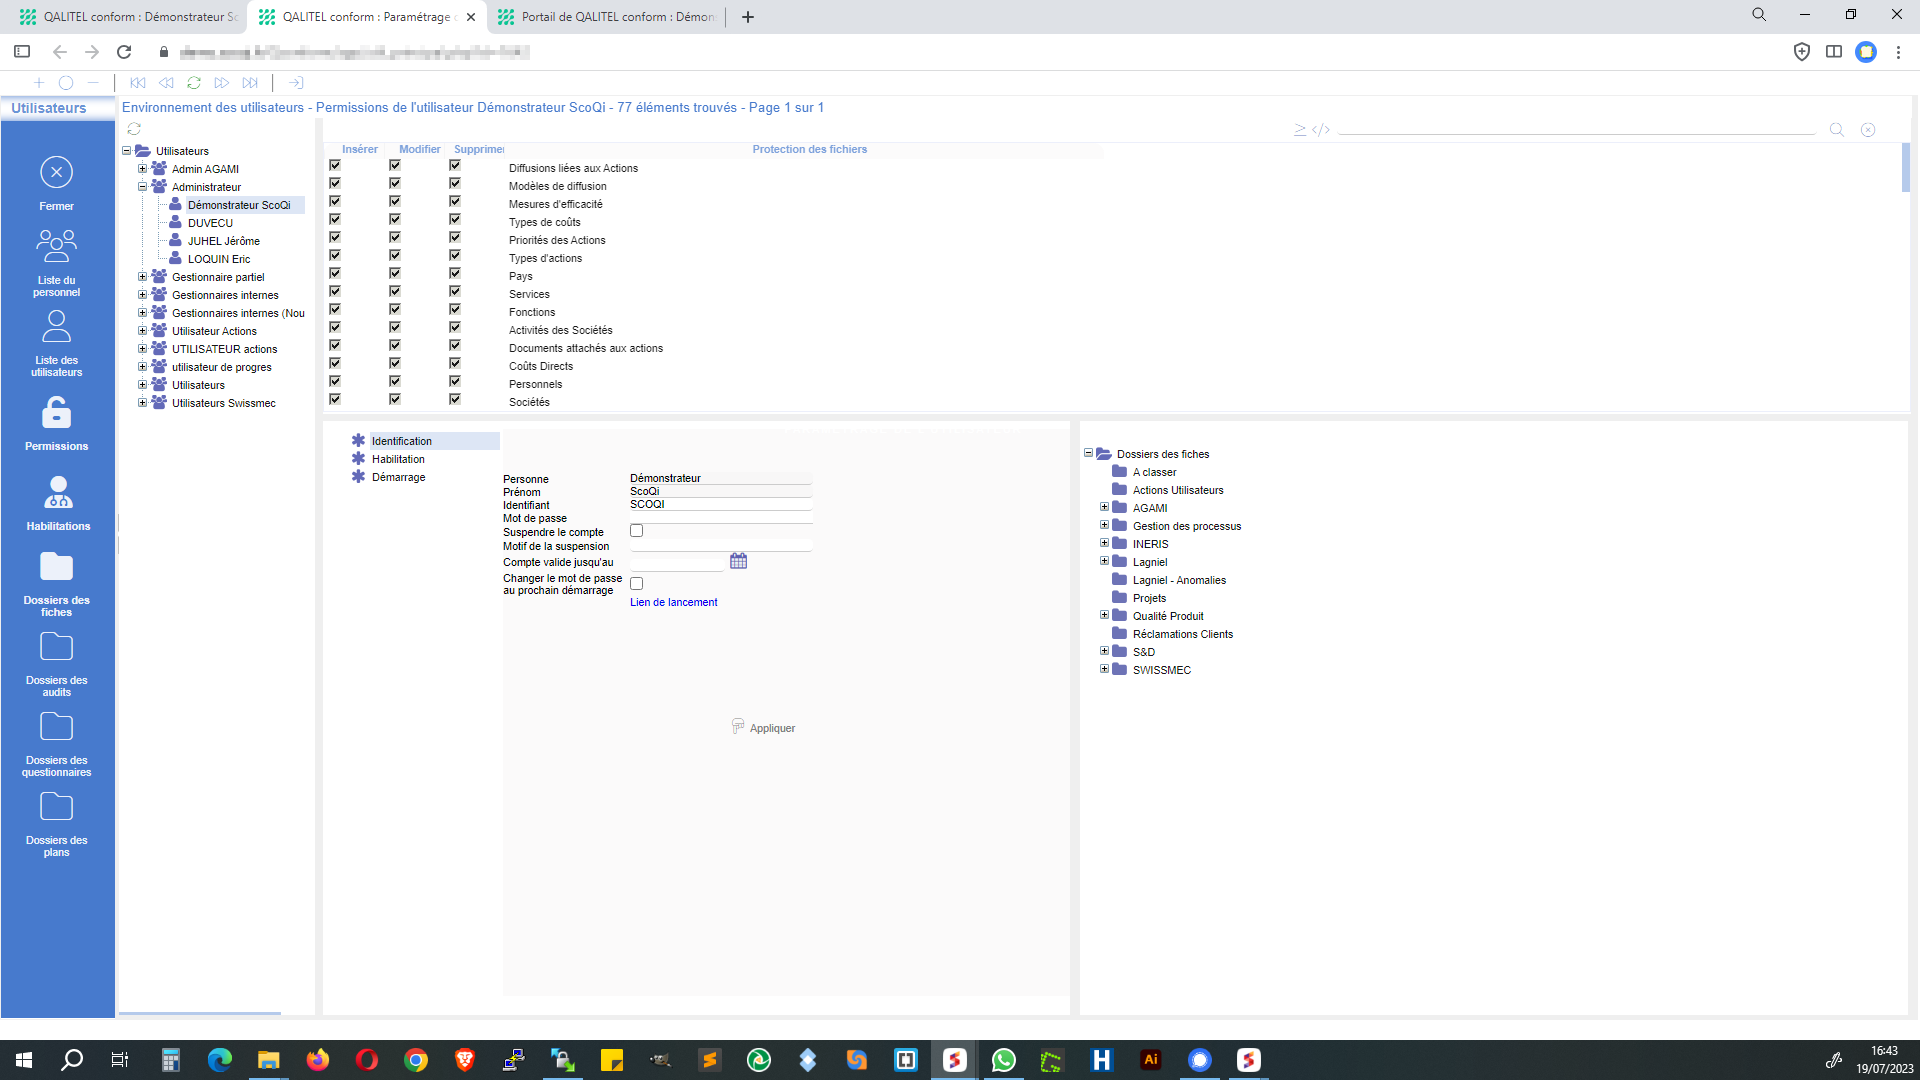1920x1080 pixels.
Task: Select user JUHEL Jérôme
Action: pos(223,241)
